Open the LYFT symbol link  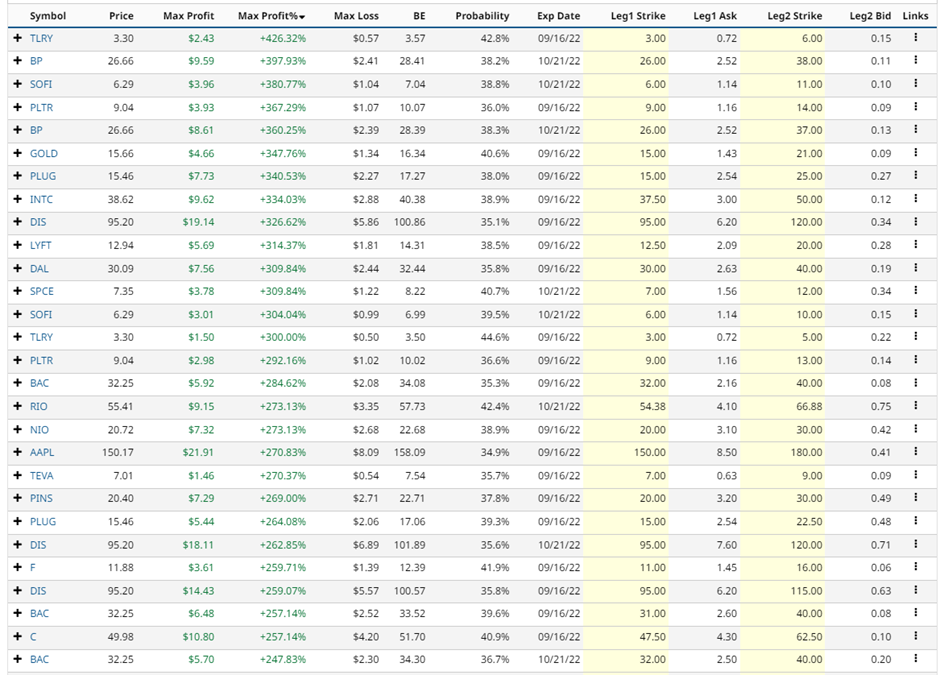(x=41, y=245)
